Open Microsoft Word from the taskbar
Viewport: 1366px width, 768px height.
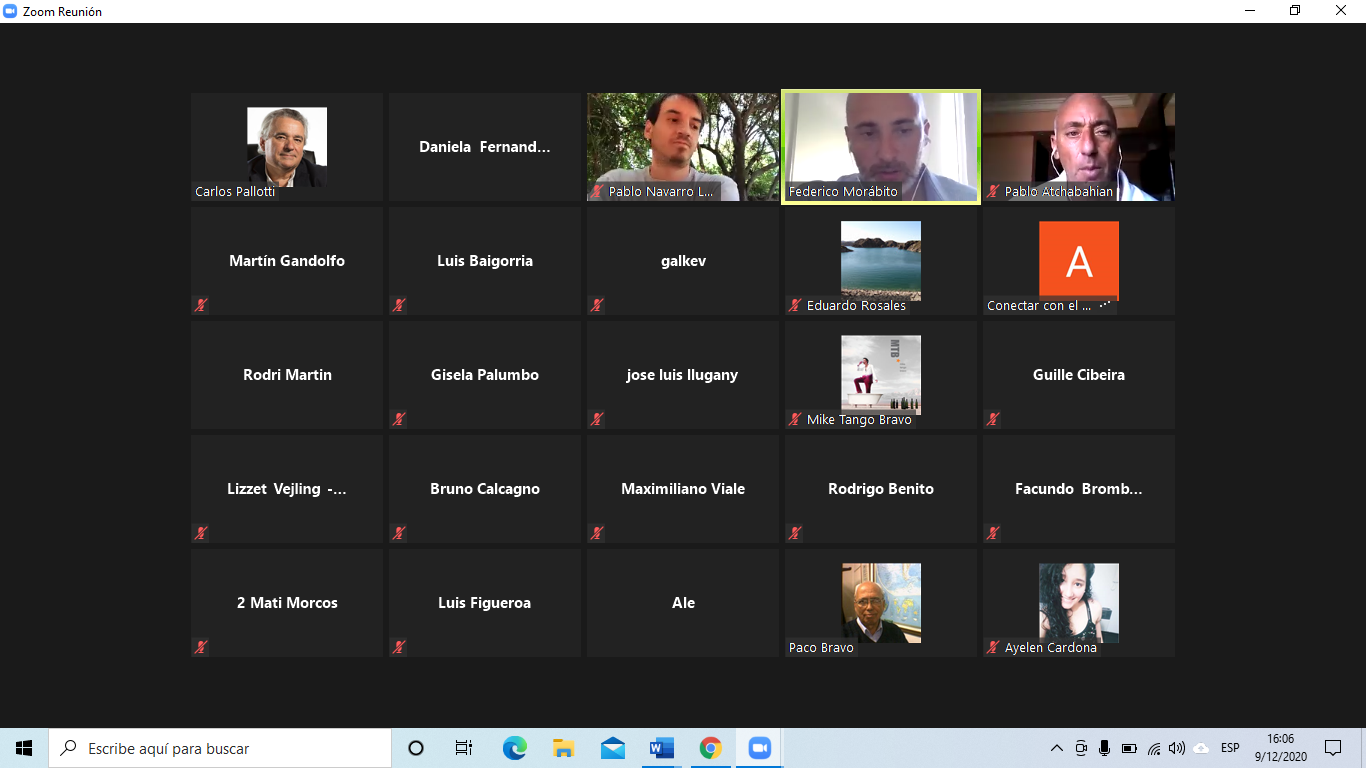[661, 748]
